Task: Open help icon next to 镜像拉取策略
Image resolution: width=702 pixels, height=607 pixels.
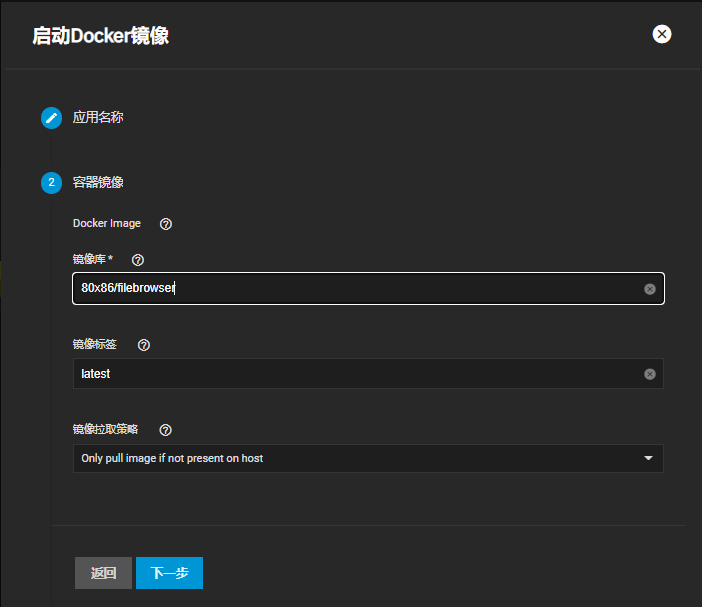Action: (x=165, y=430)
